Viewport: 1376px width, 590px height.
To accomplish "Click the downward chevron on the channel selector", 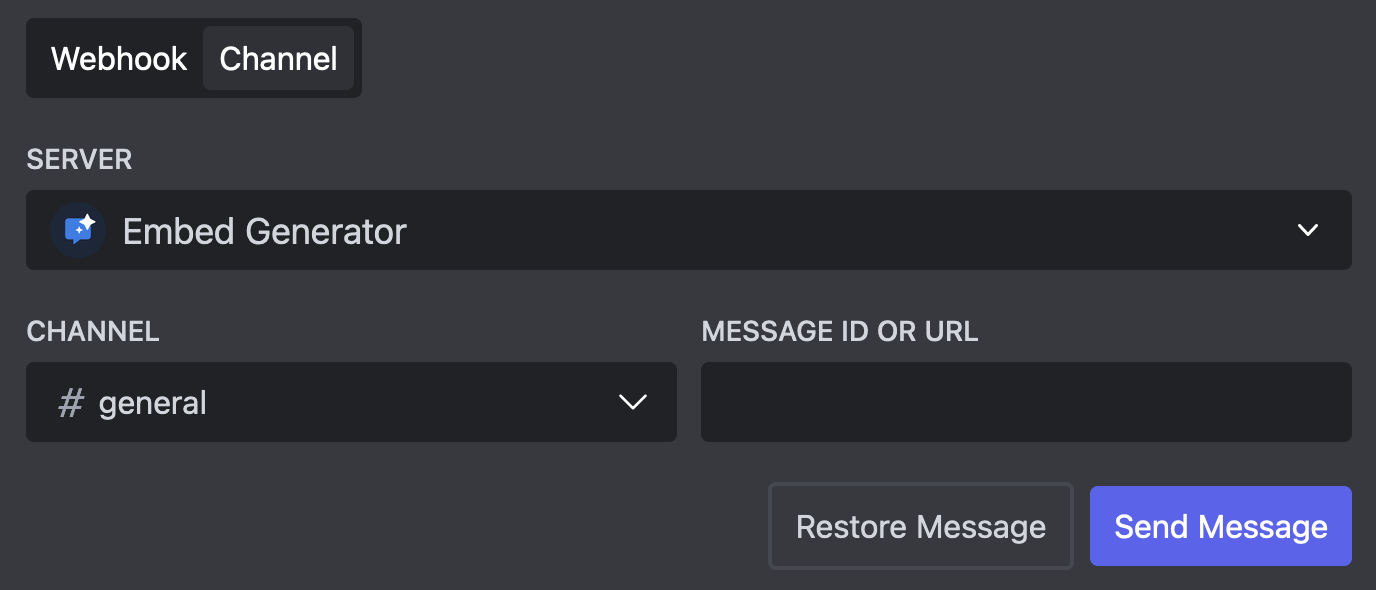I will (x=631, y=402).
